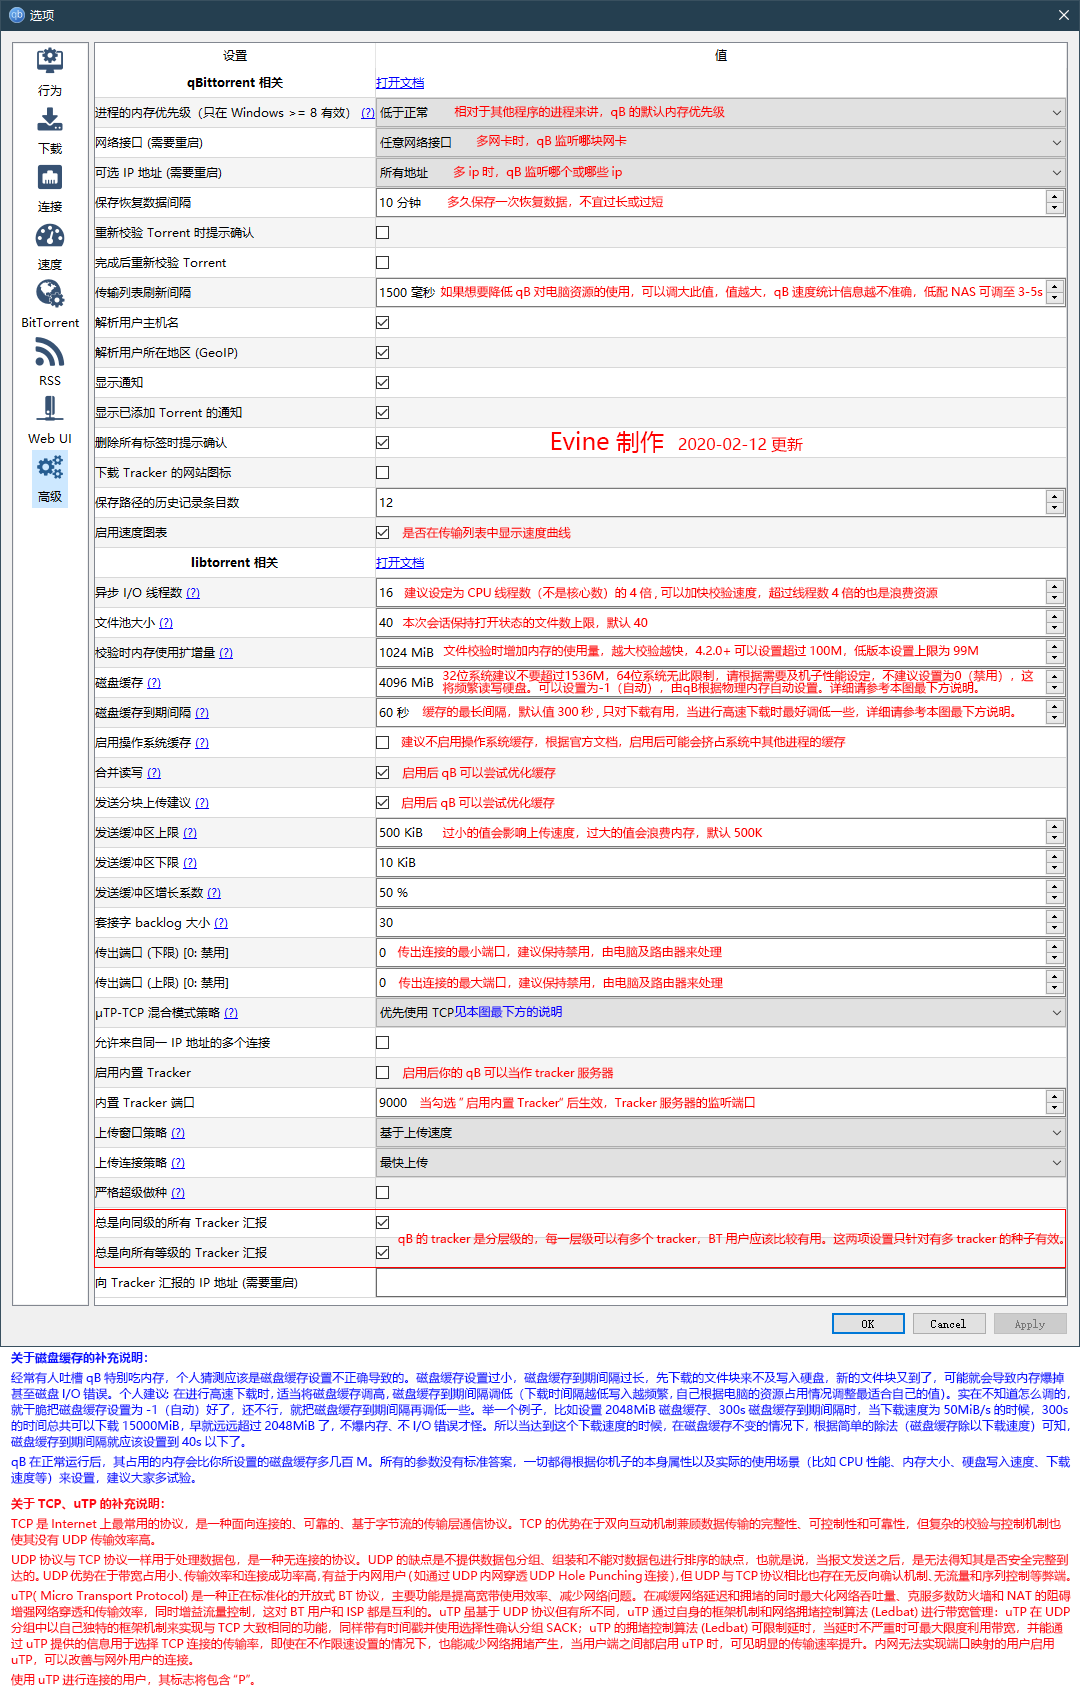Open the 行为 (Behavior) settings icon
1080x1700 pixels.
coord(50,62)
